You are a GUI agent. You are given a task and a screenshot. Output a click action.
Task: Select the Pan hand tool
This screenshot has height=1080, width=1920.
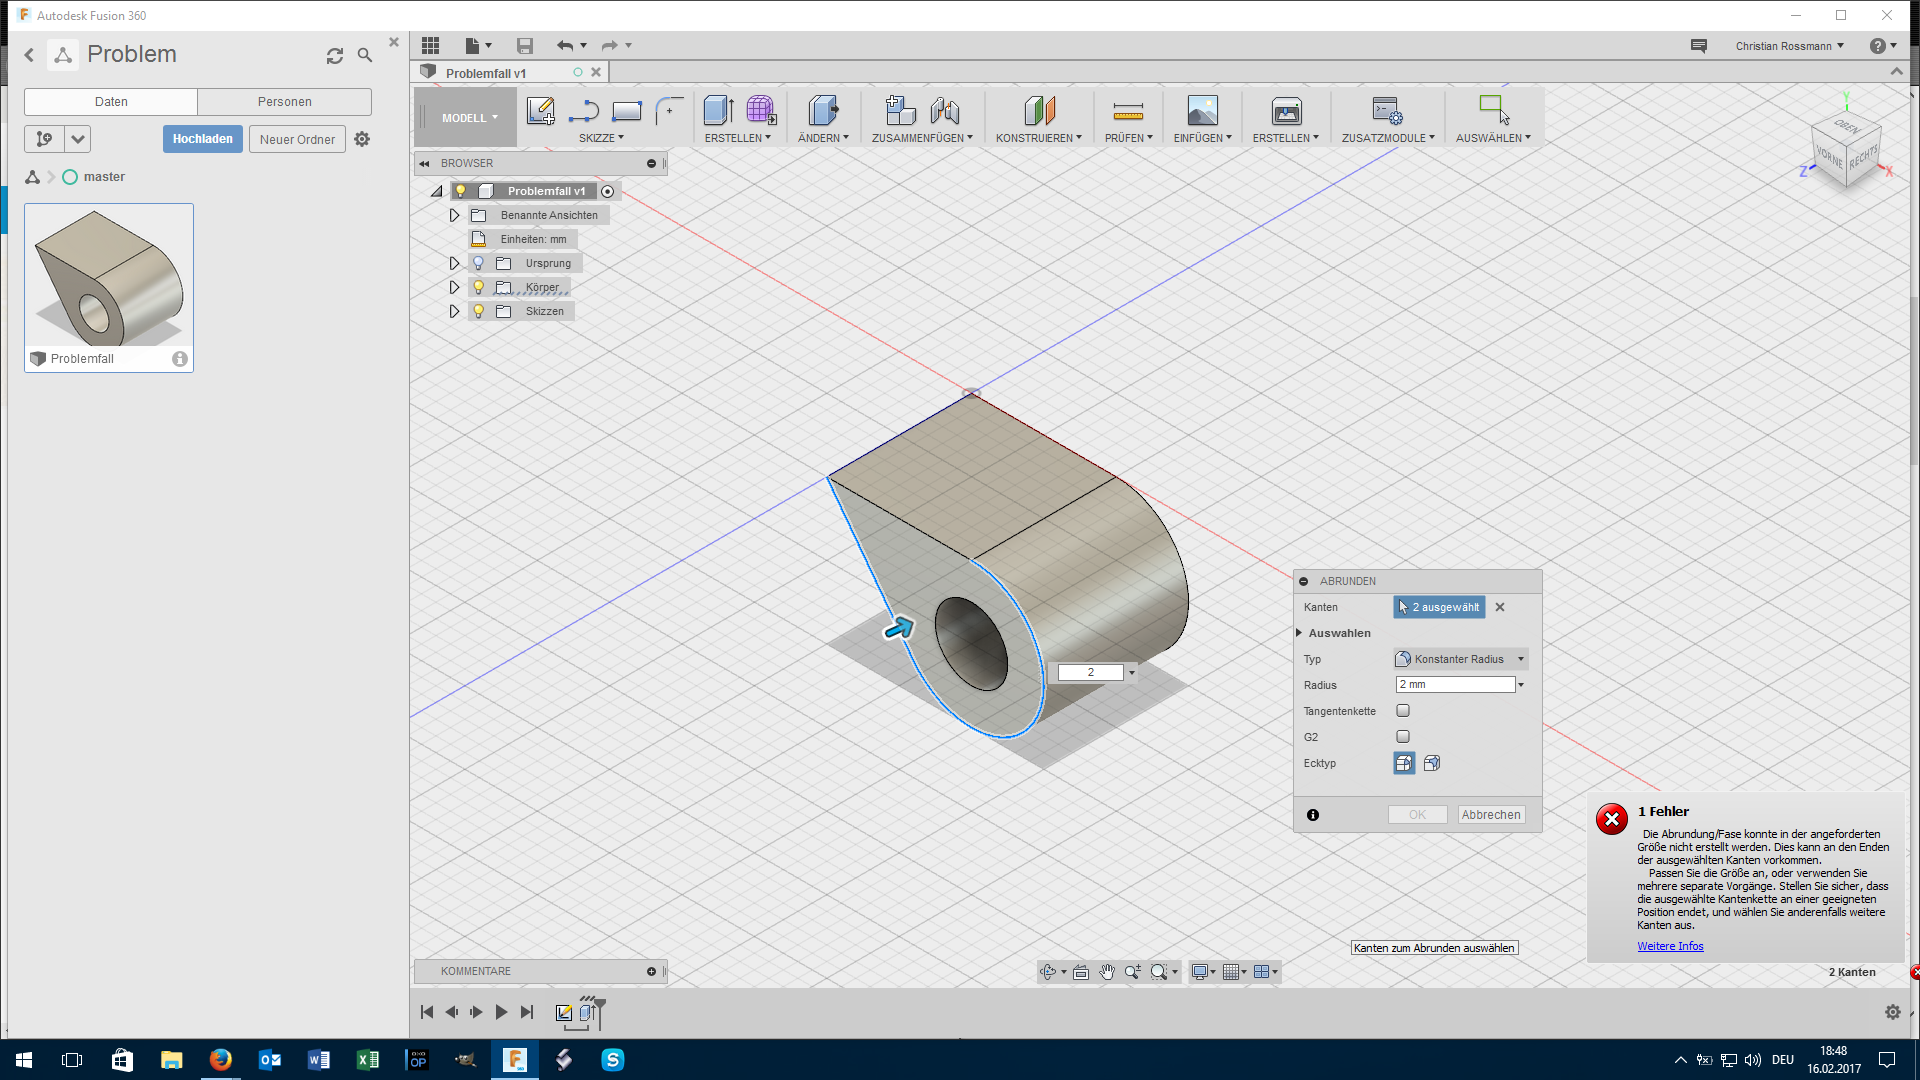point(1107,972)
